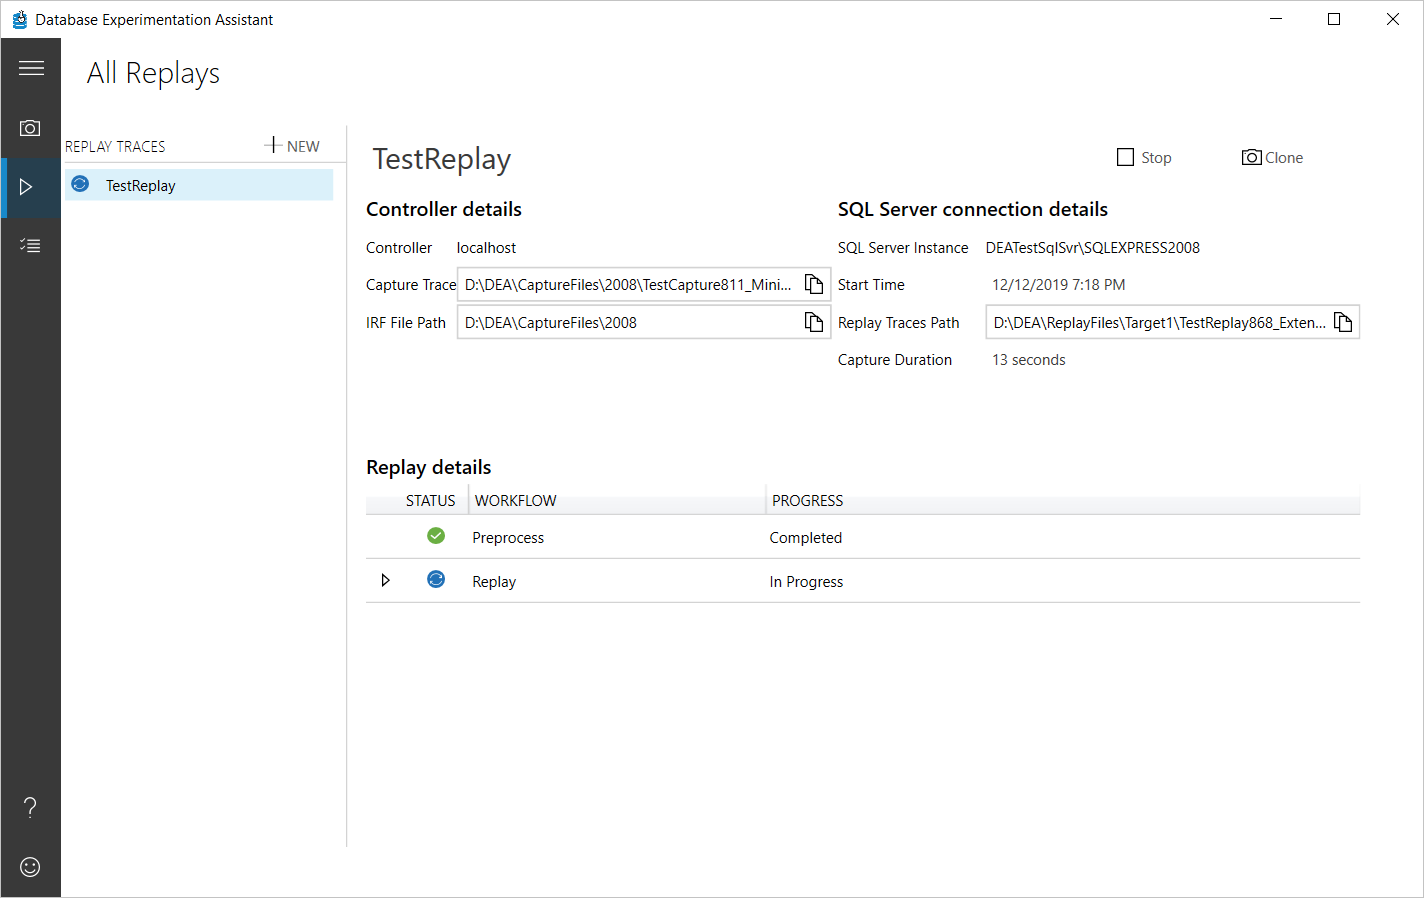The image size is (1424, 898).
Task: Open the hamburger navigation menu
Action: tap(31, 68)
